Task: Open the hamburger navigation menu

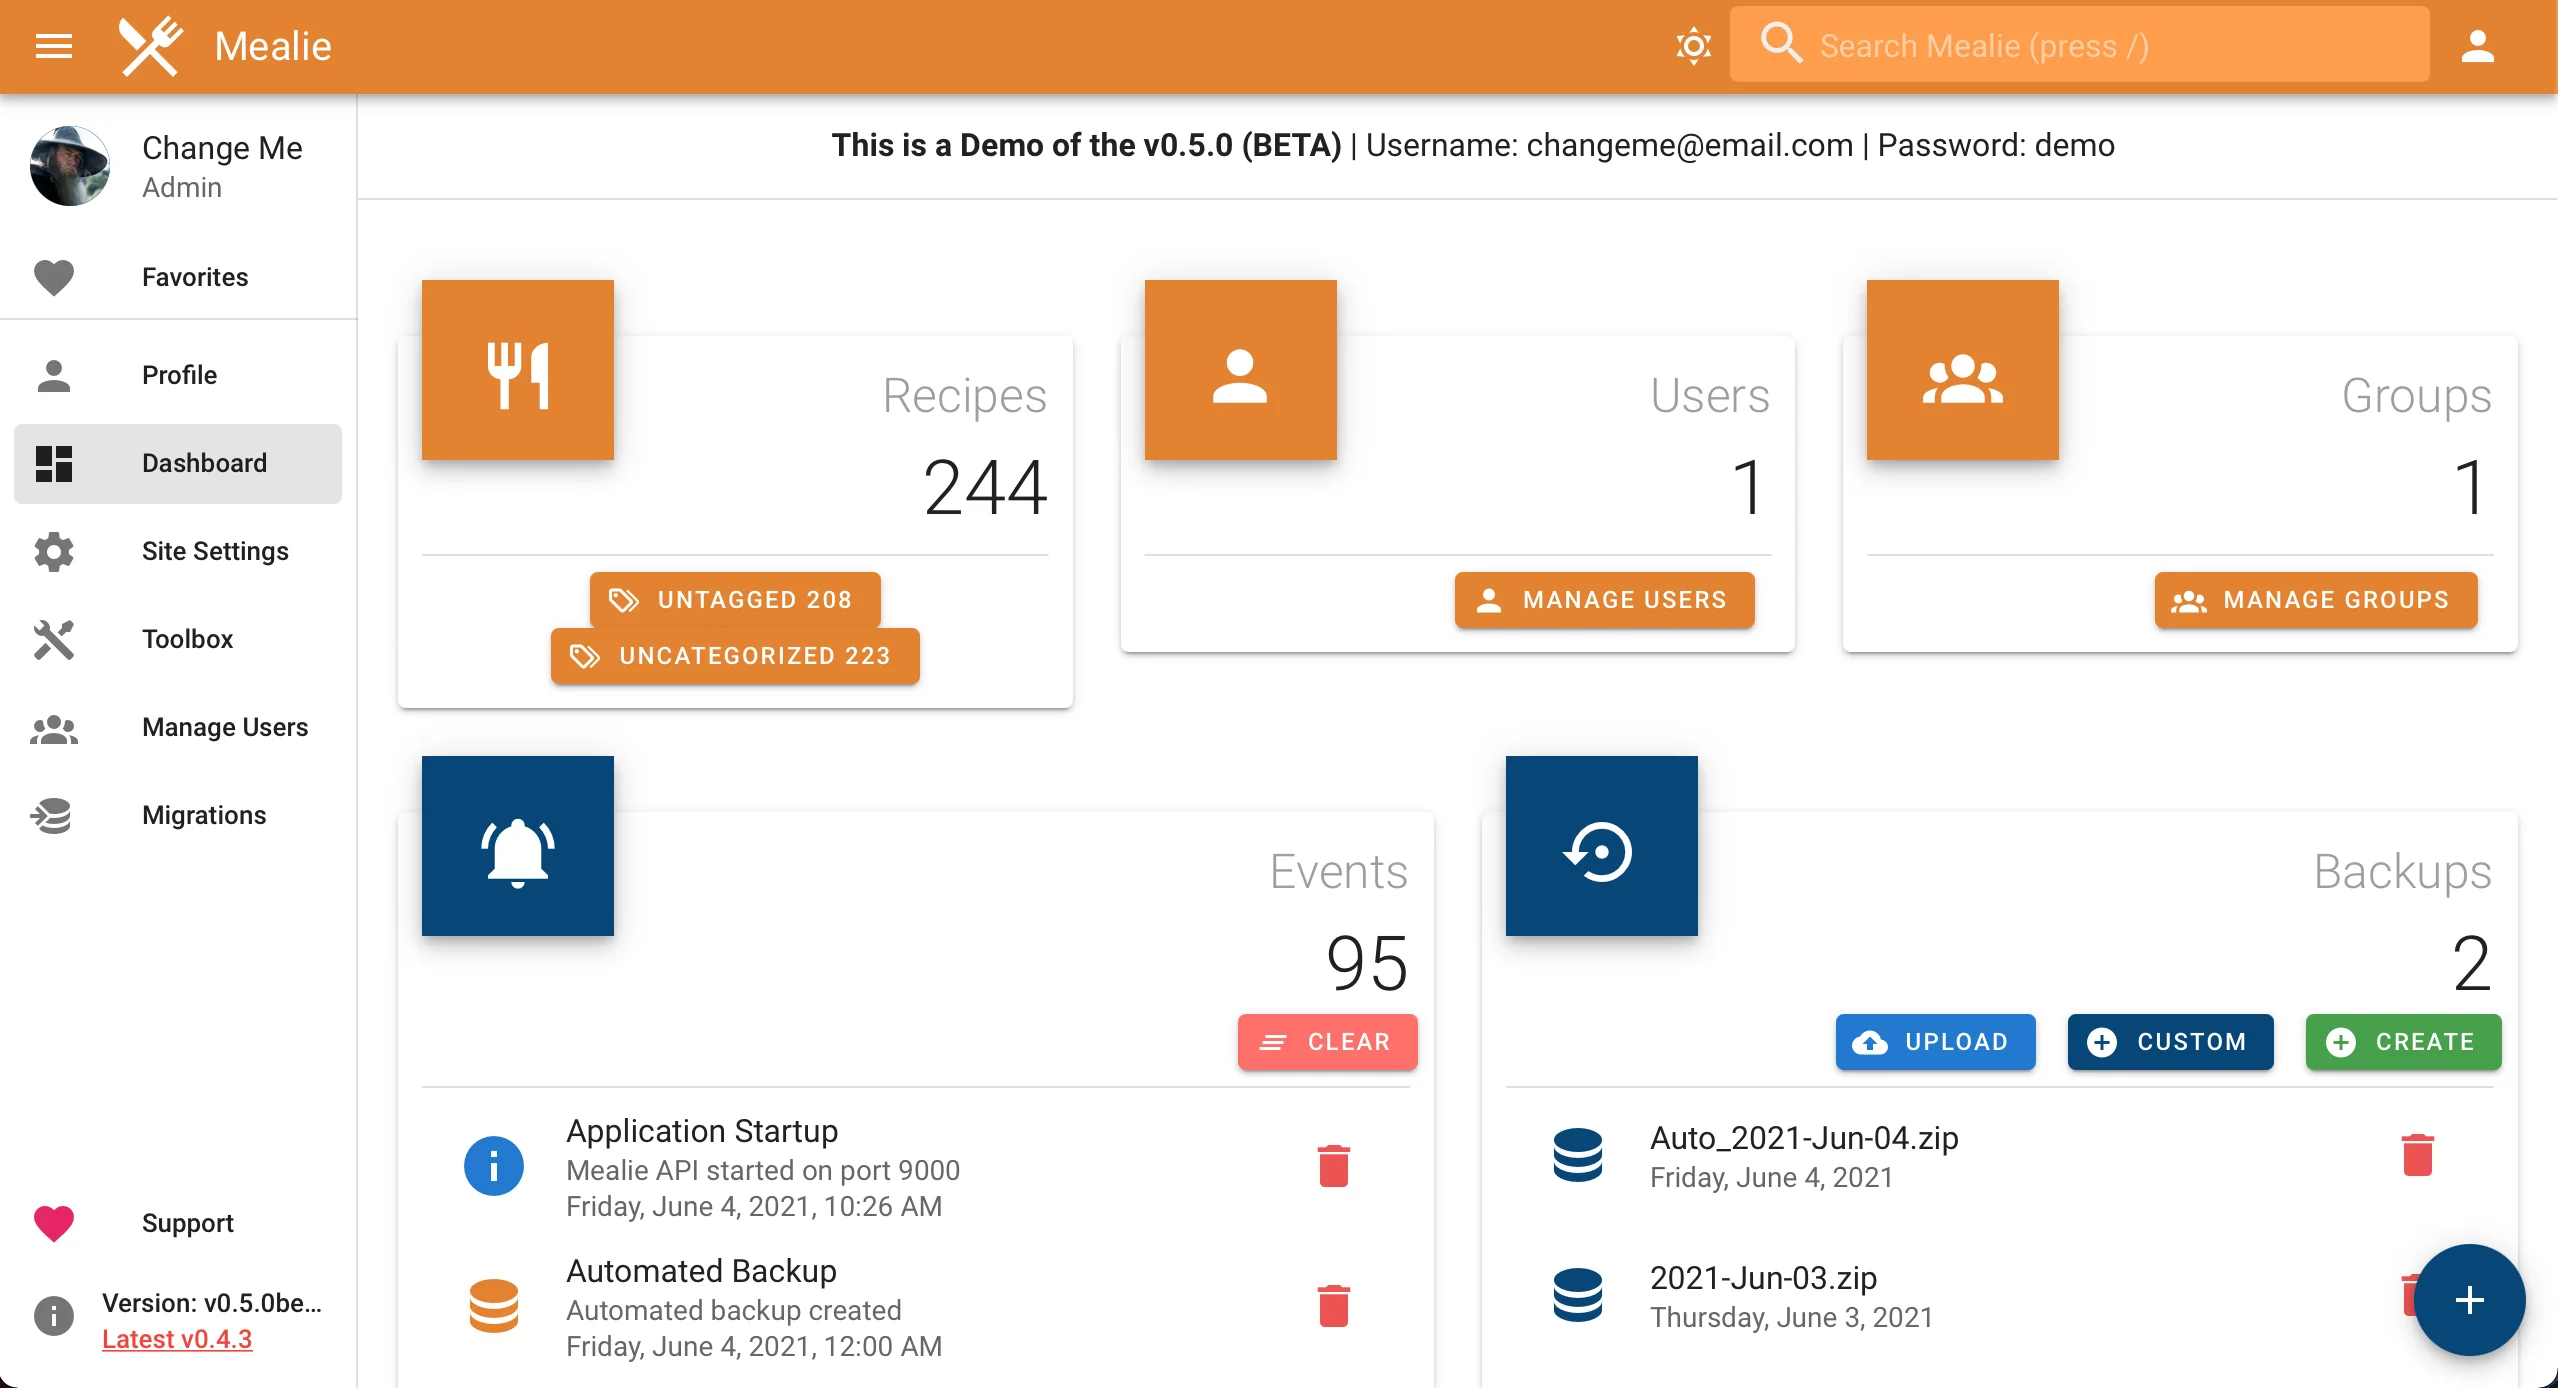Action: (54, 46)
